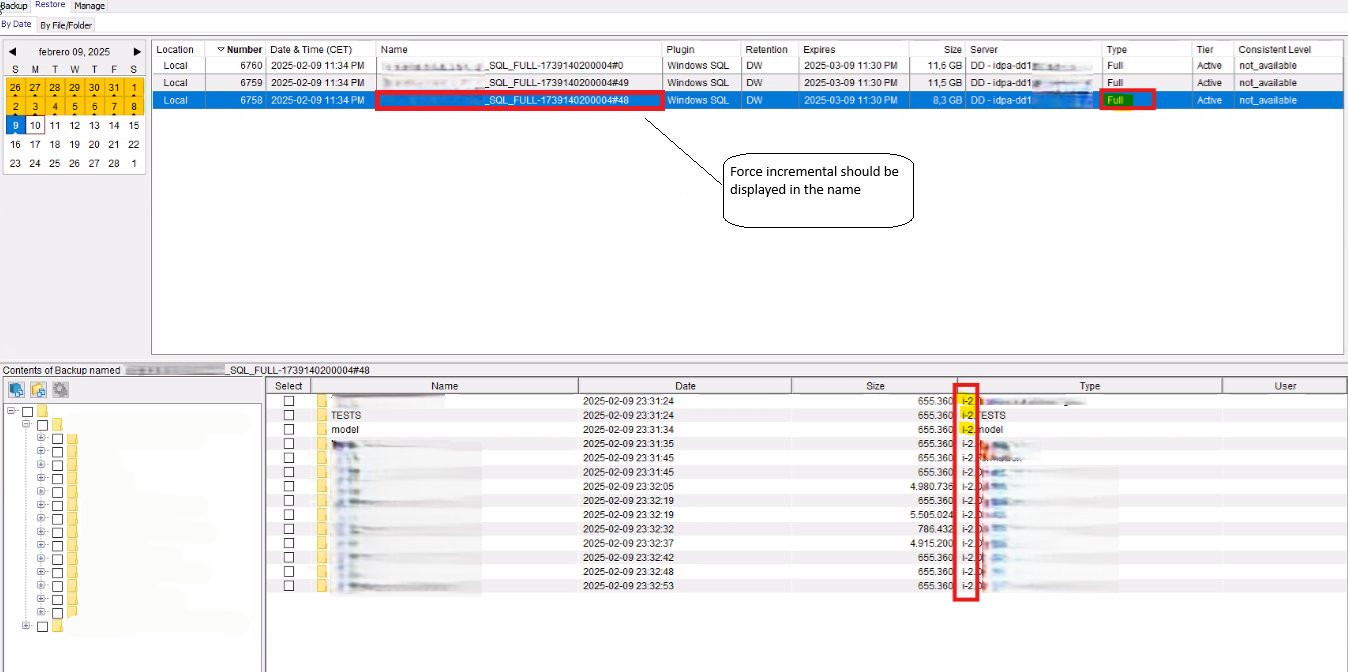Check the checkbox for the TESTS row

click(289, 414)
